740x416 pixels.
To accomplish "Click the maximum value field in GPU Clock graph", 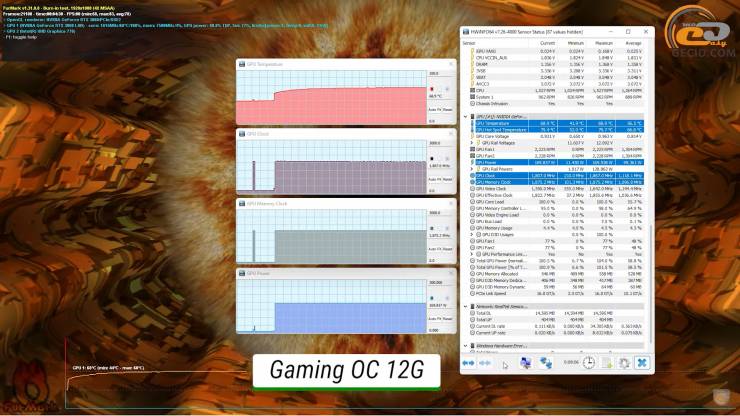I will 440,143.
